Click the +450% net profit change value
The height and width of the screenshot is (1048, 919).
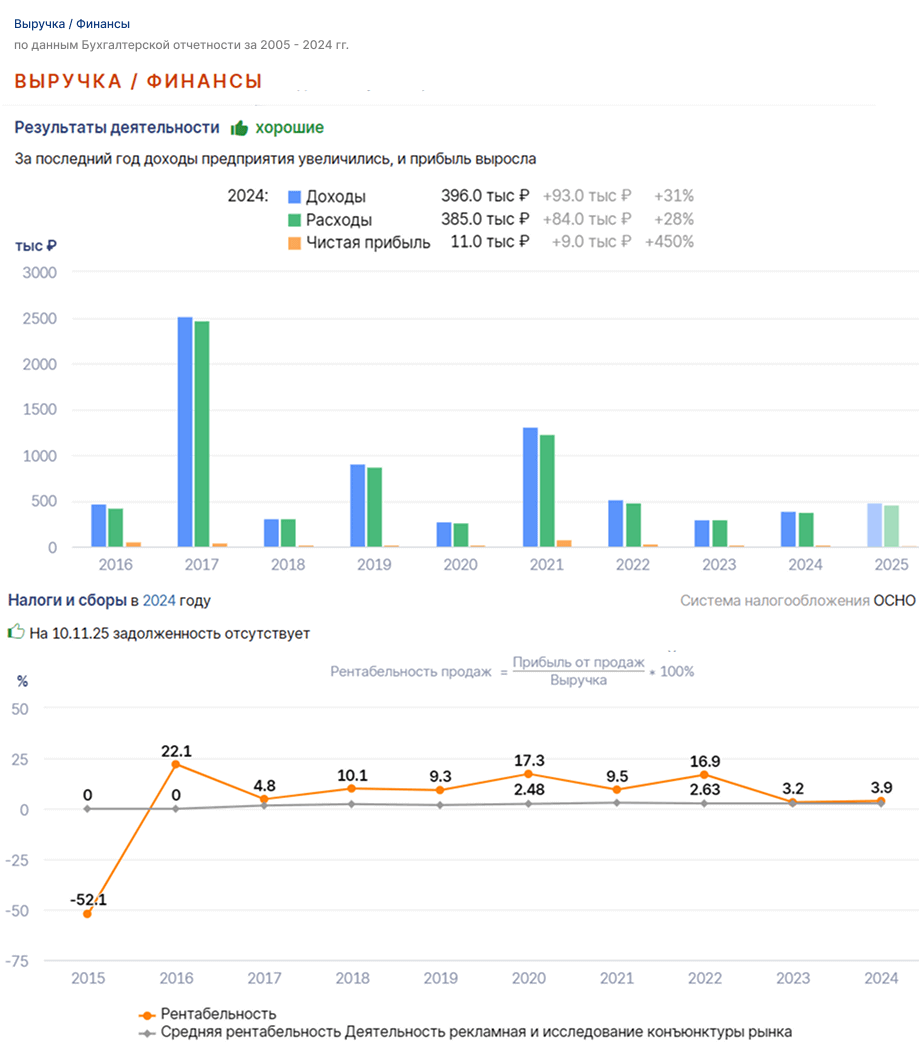pyautogui.click(x=669, y=242)
